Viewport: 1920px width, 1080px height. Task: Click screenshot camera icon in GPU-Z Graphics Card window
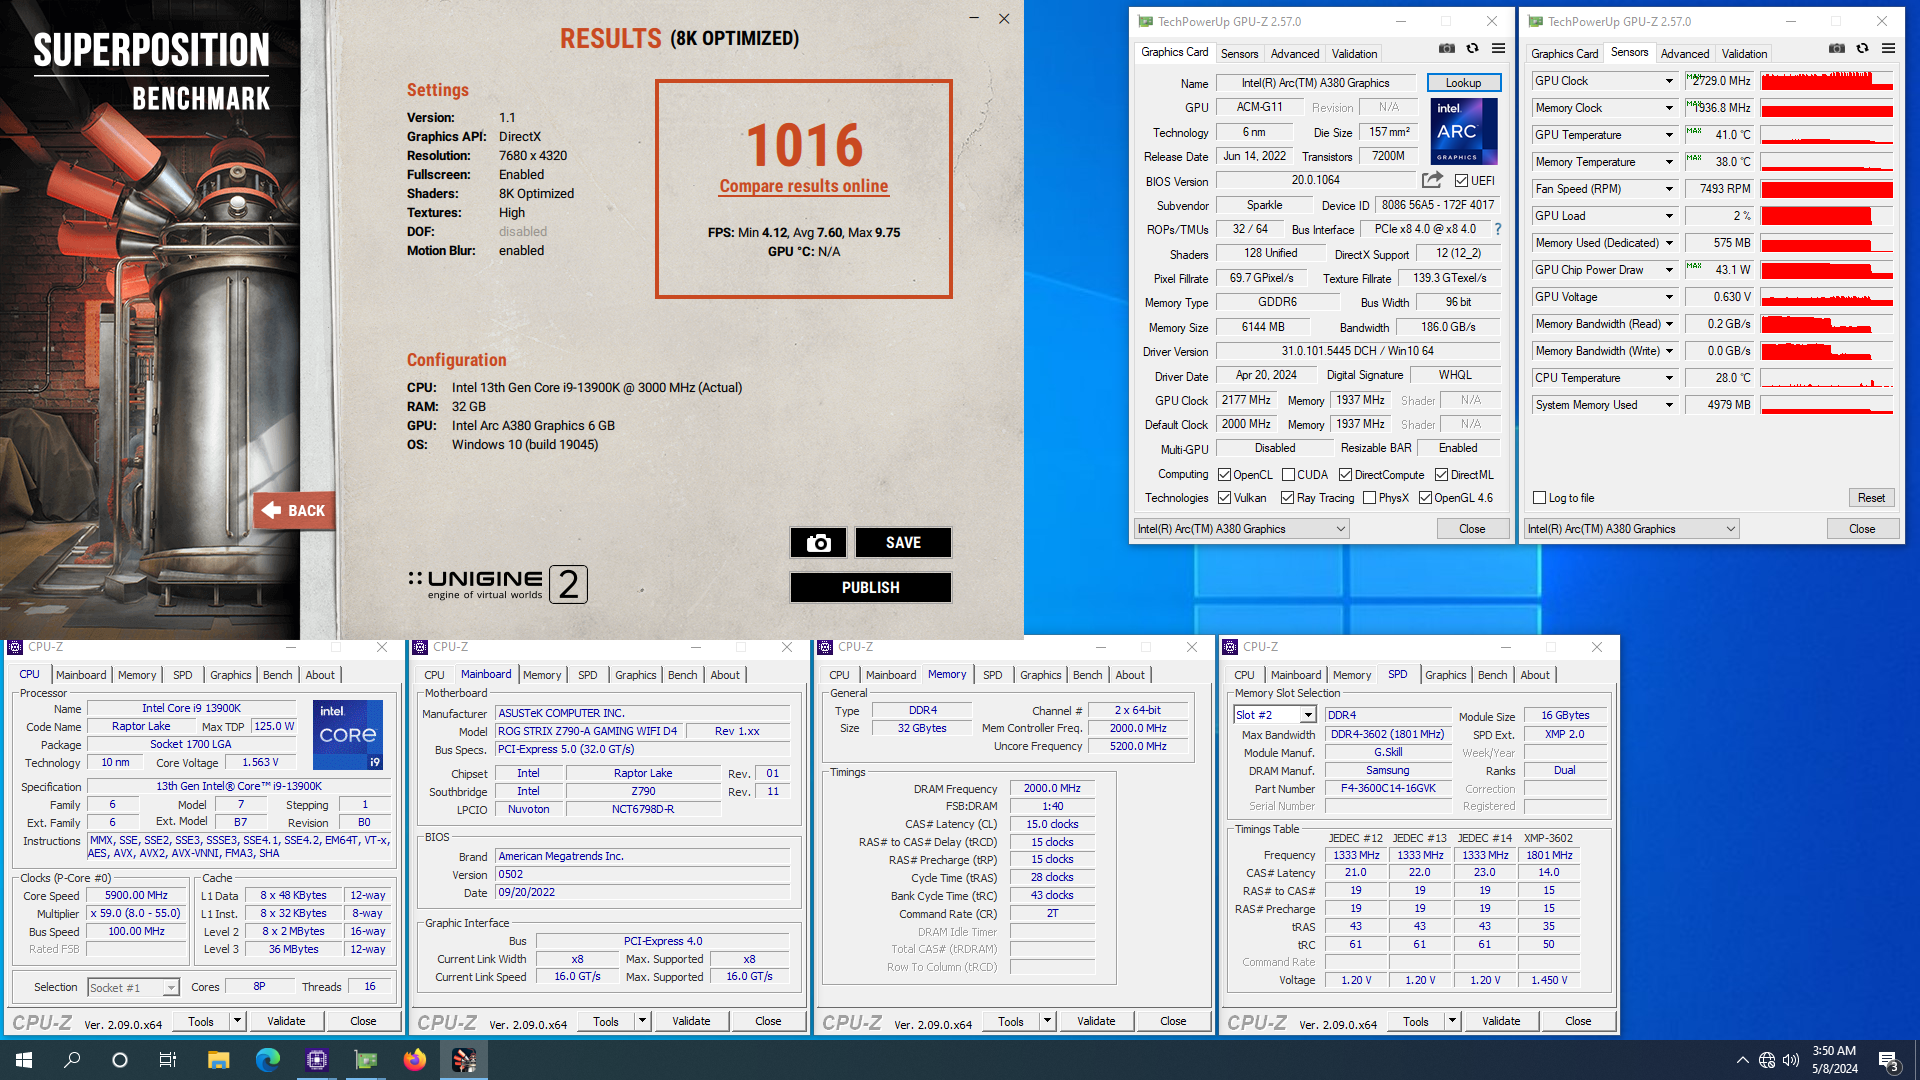1447,48
